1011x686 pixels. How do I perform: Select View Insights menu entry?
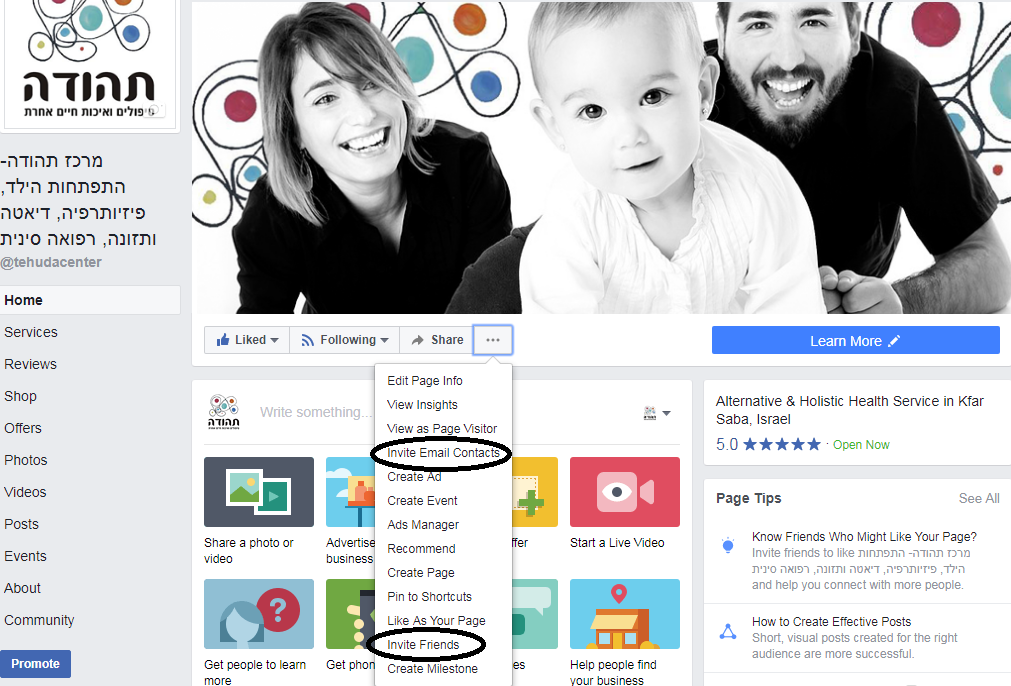[422, 405]
